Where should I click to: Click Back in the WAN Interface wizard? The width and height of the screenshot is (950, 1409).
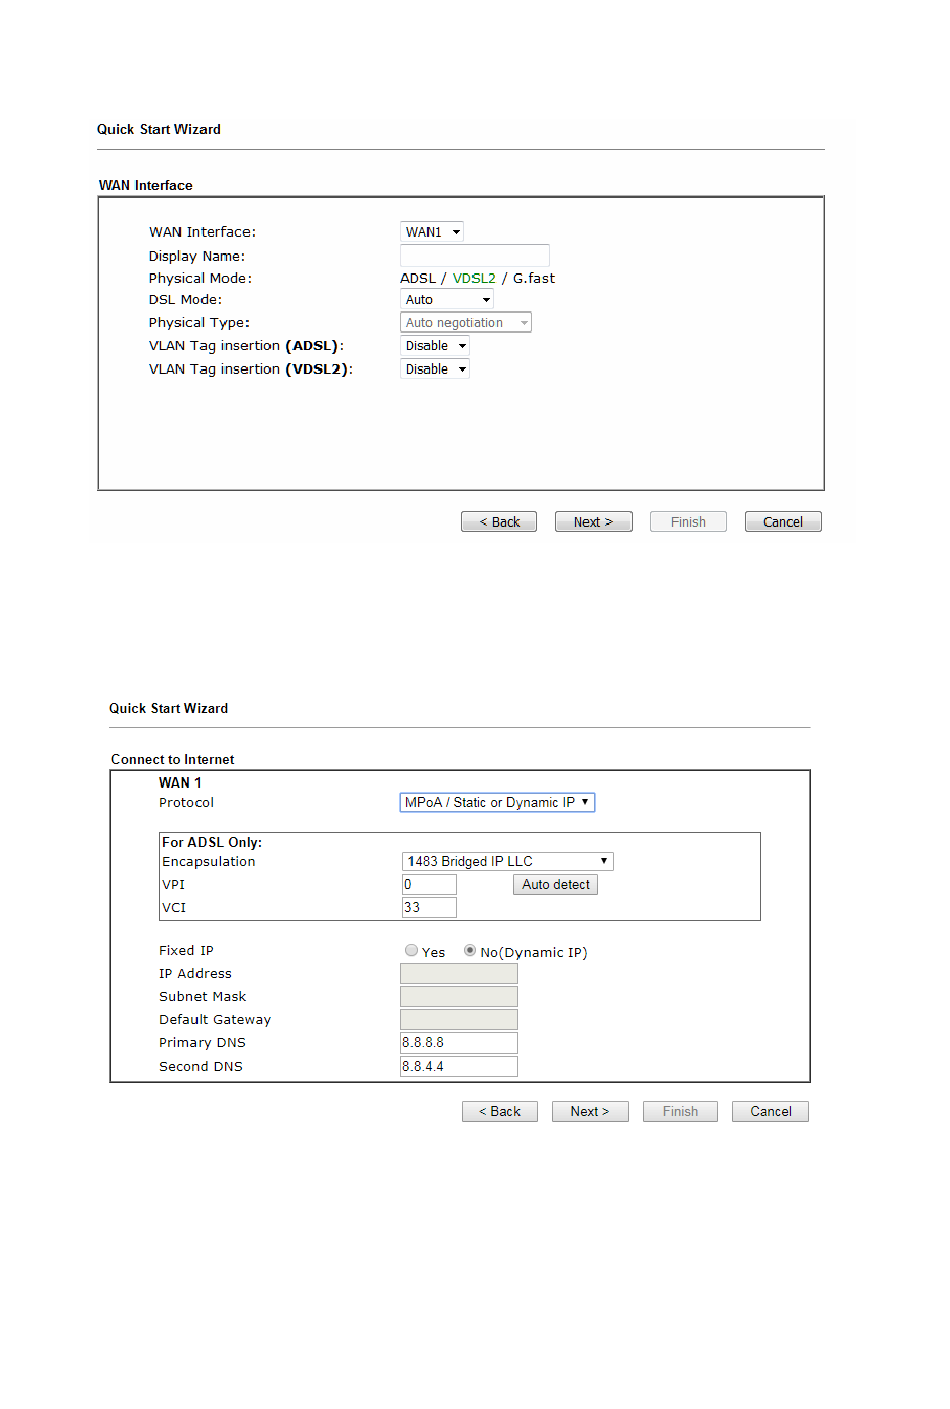(499, 522)
